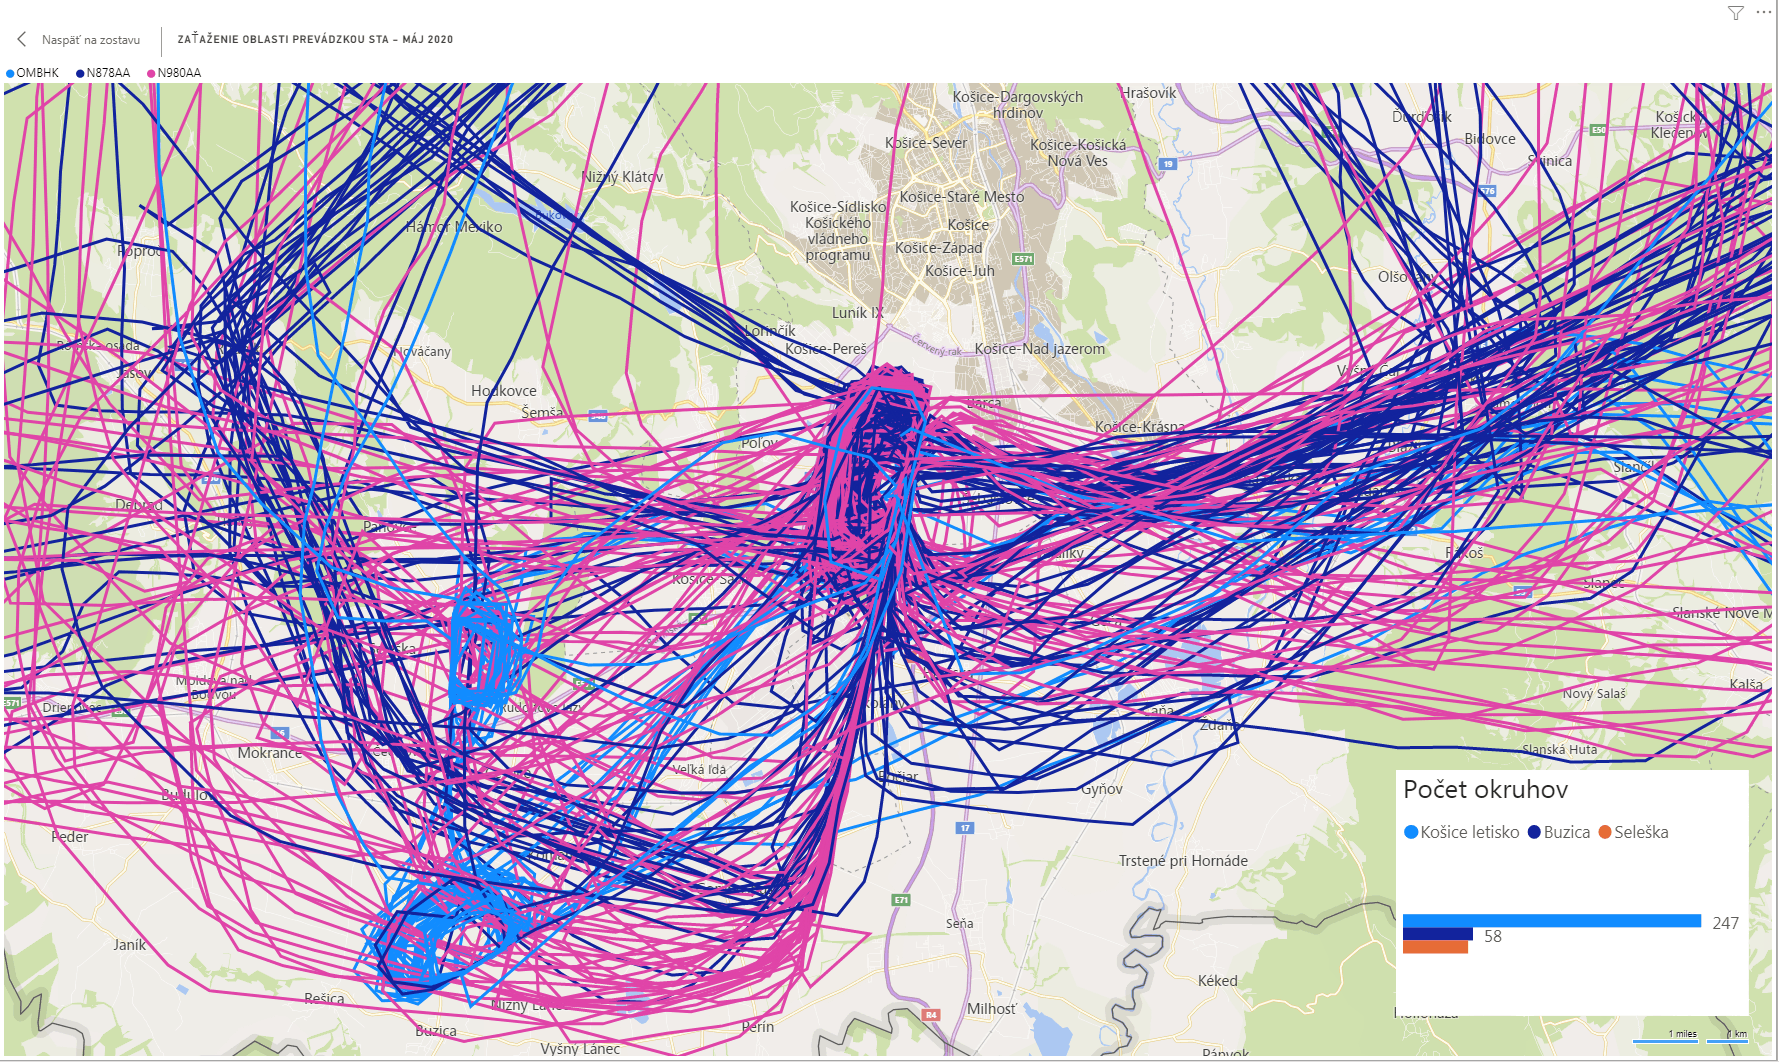Screen dimensions: 1779x1062
Task: Select the orange Seleška bar
Action: click(1435, 947)
